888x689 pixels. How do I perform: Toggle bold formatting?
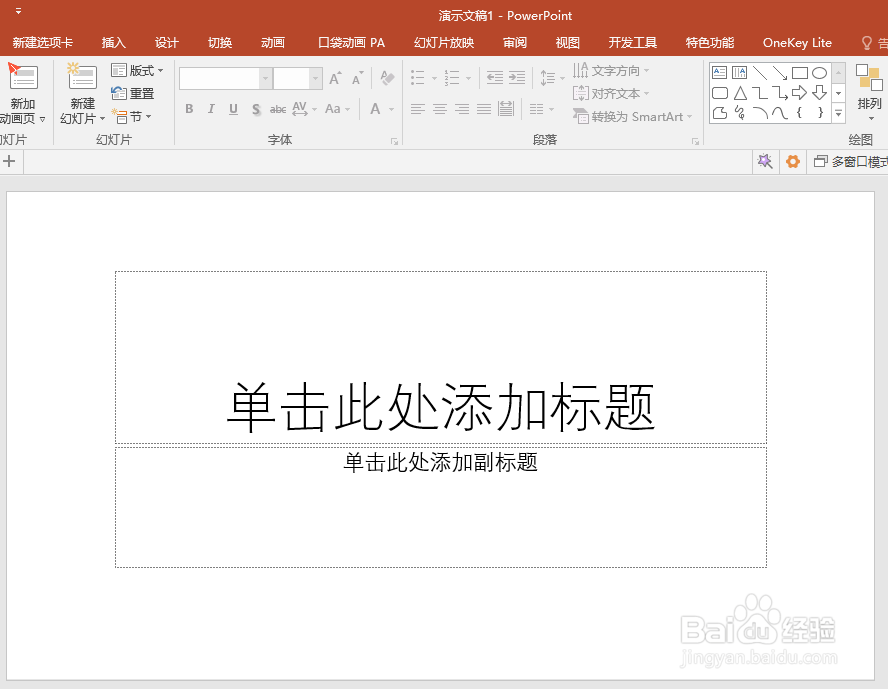(189, 109)
